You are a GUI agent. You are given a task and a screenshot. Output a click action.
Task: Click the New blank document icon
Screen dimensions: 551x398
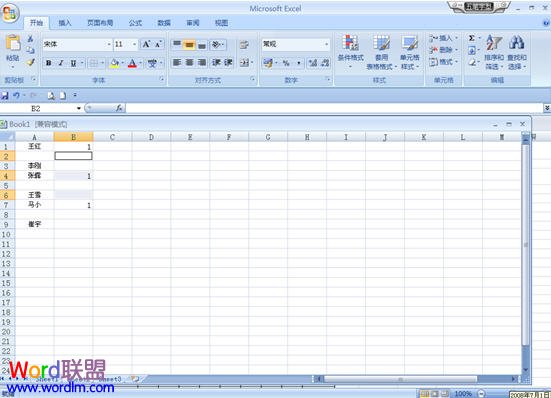pos(63,96)
